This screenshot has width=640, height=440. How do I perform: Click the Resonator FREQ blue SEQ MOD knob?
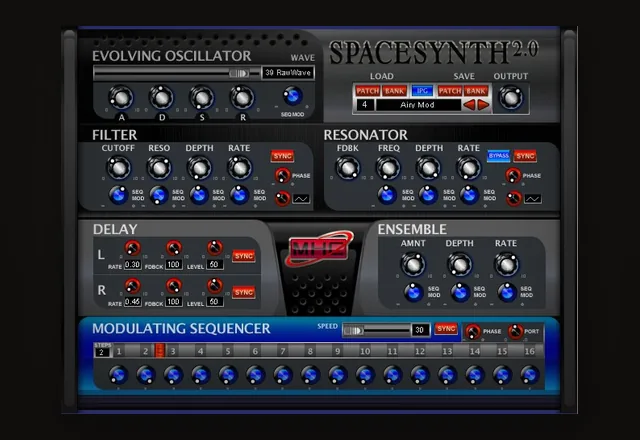click(387, 195)
